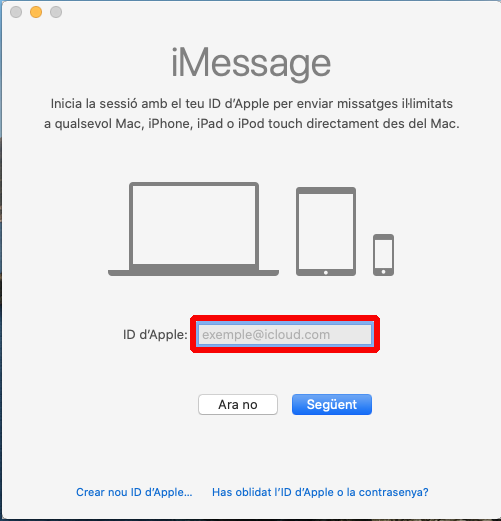The height and width of the screenshot is (521, 501).
Task: Click the home button on the iPad illustration
Action: [x=326, y=272]
